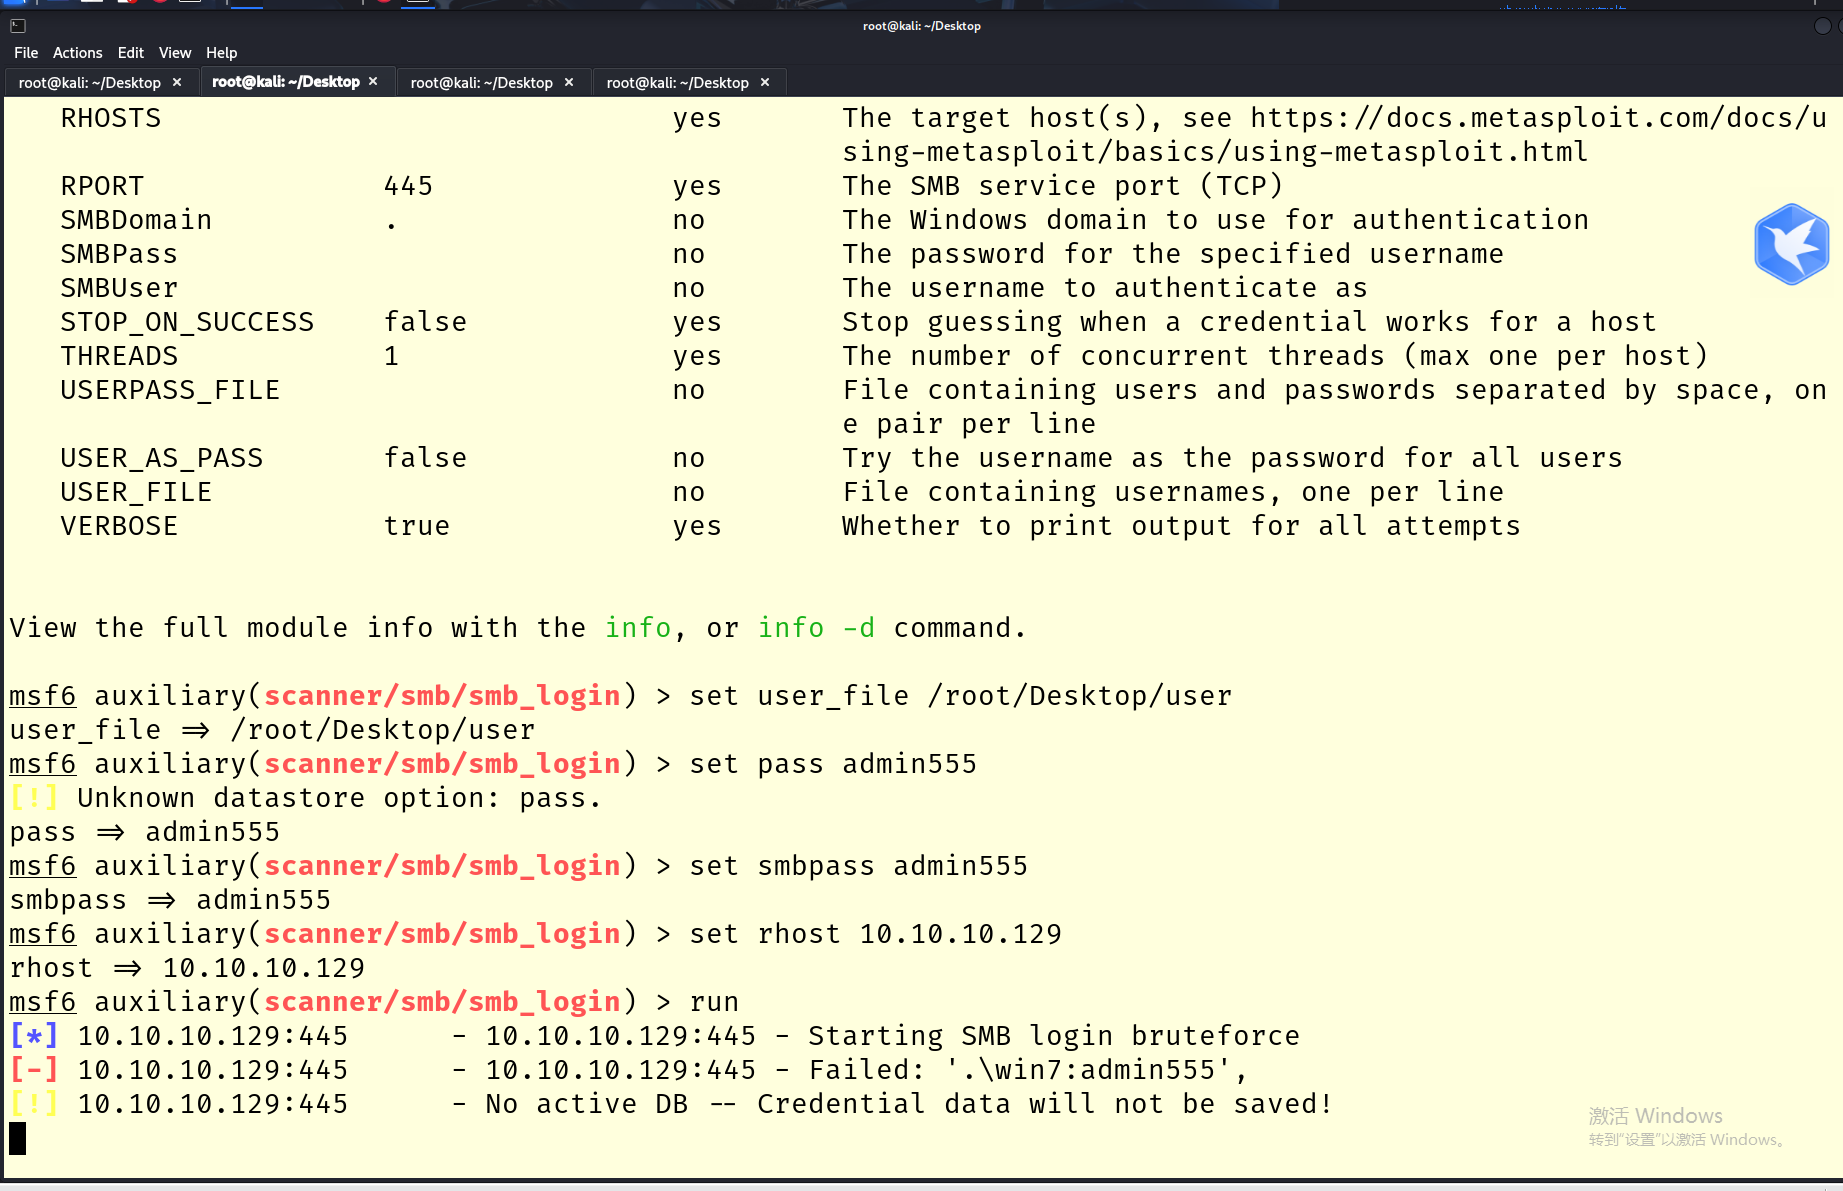Image resolution: width=1843 pixels, height=1191 pixels.
Task: Click the blue bird floating icon
Action: tap(1792, 244)
